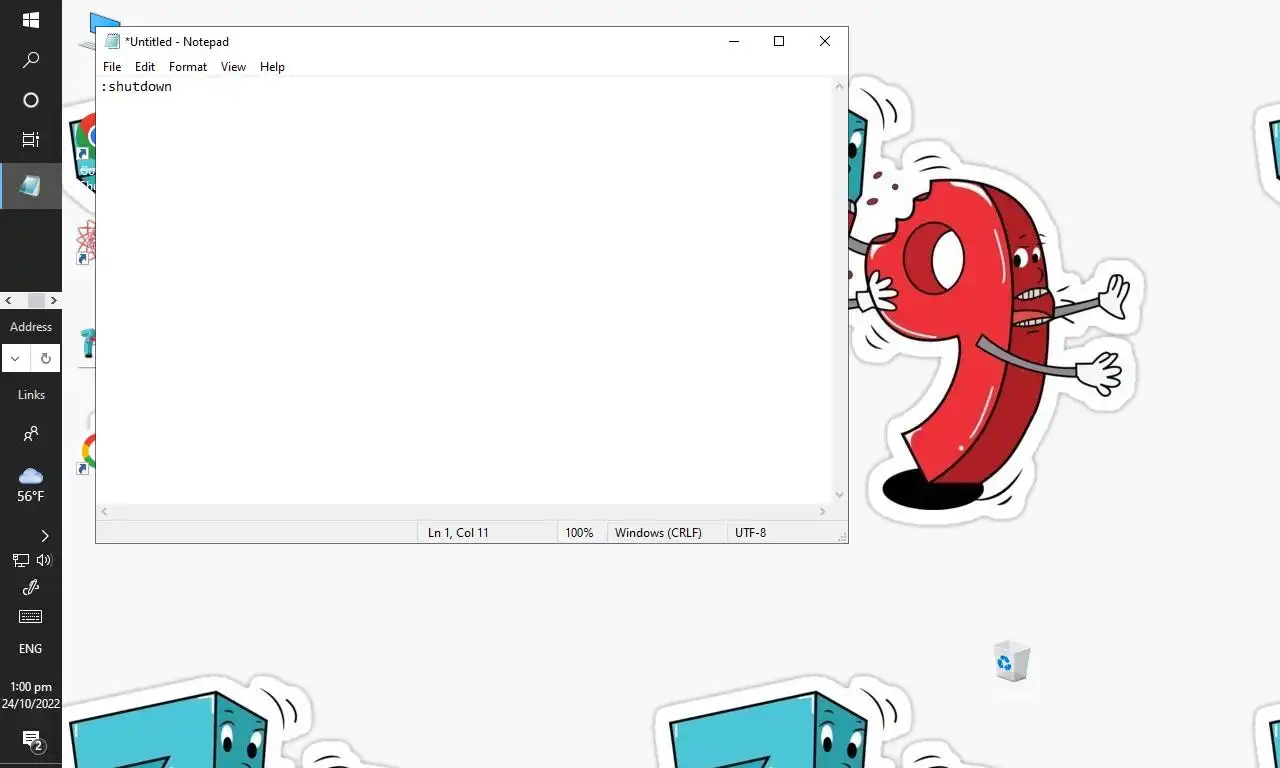The width and height of the screenshot is (1280, 768).
Task: Click "100%" zoom status entry
Action: click(579, 533)
